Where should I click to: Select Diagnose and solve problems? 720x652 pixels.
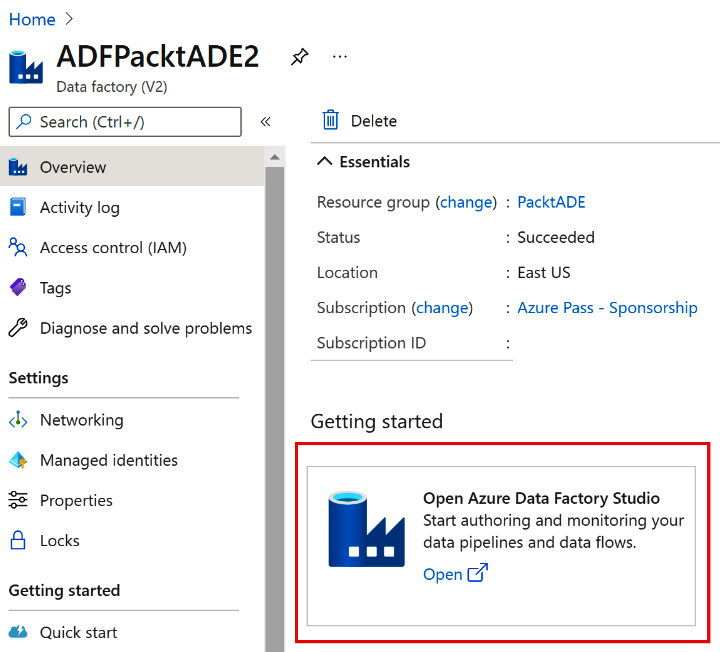point(145,328)
